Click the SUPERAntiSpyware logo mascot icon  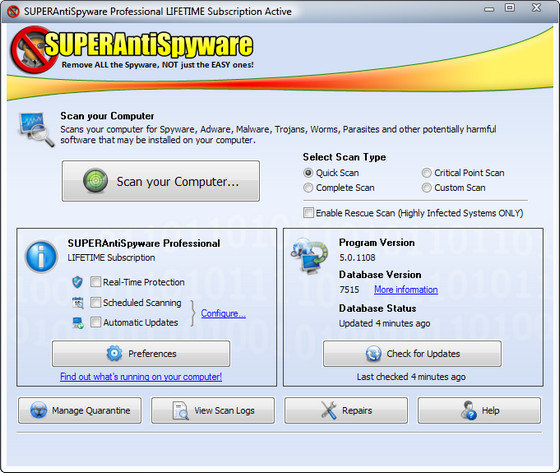(x=30, y=50)
